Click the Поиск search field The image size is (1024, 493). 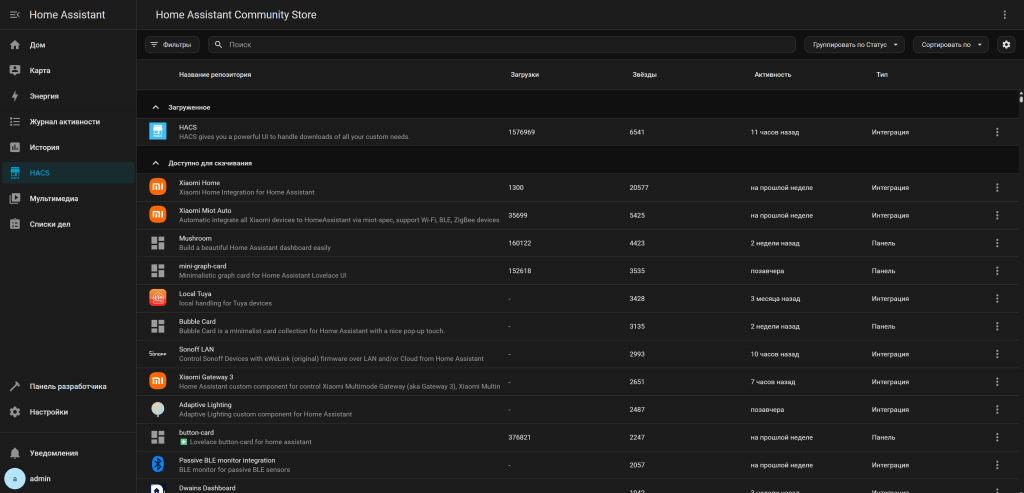click(502, 44)
